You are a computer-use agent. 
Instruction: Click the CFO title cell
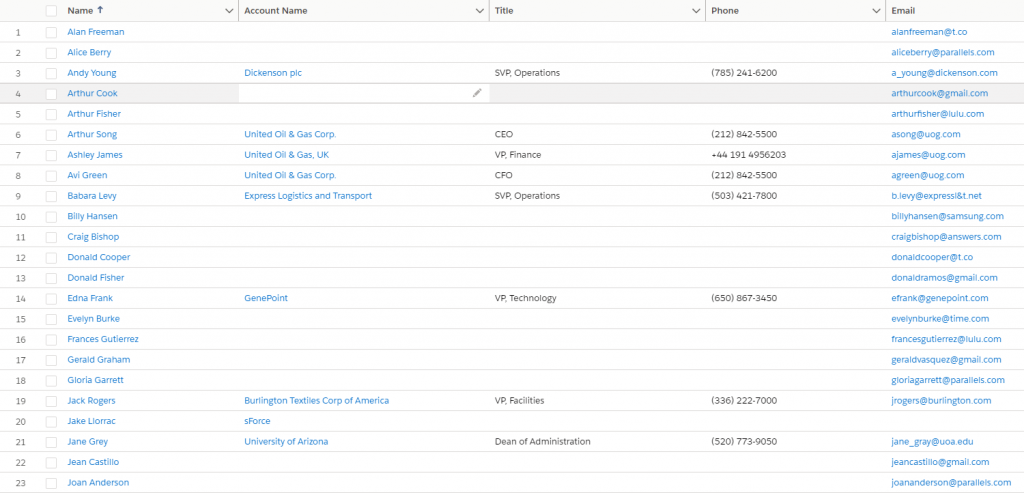coord(504,175)
